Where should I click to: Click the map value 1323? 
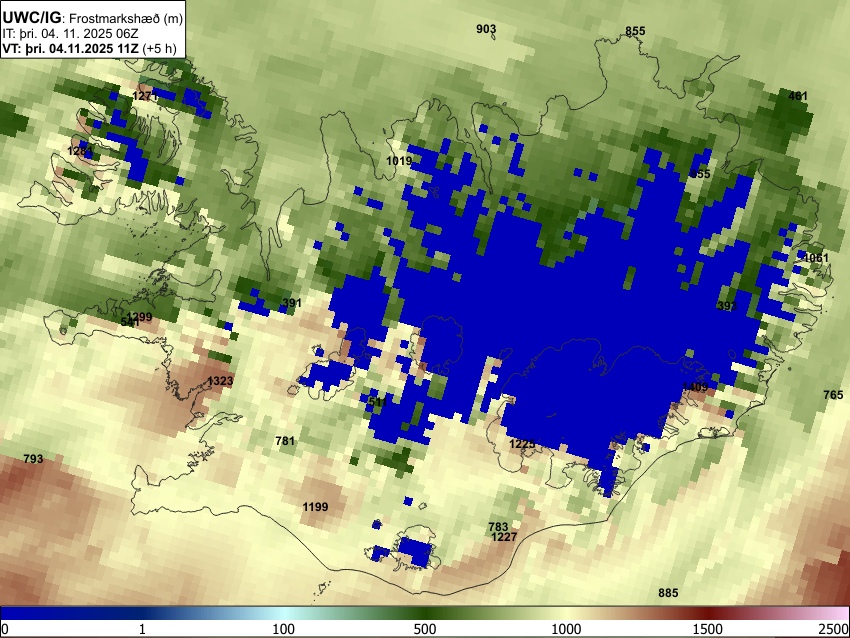click(x=220, y=381)
